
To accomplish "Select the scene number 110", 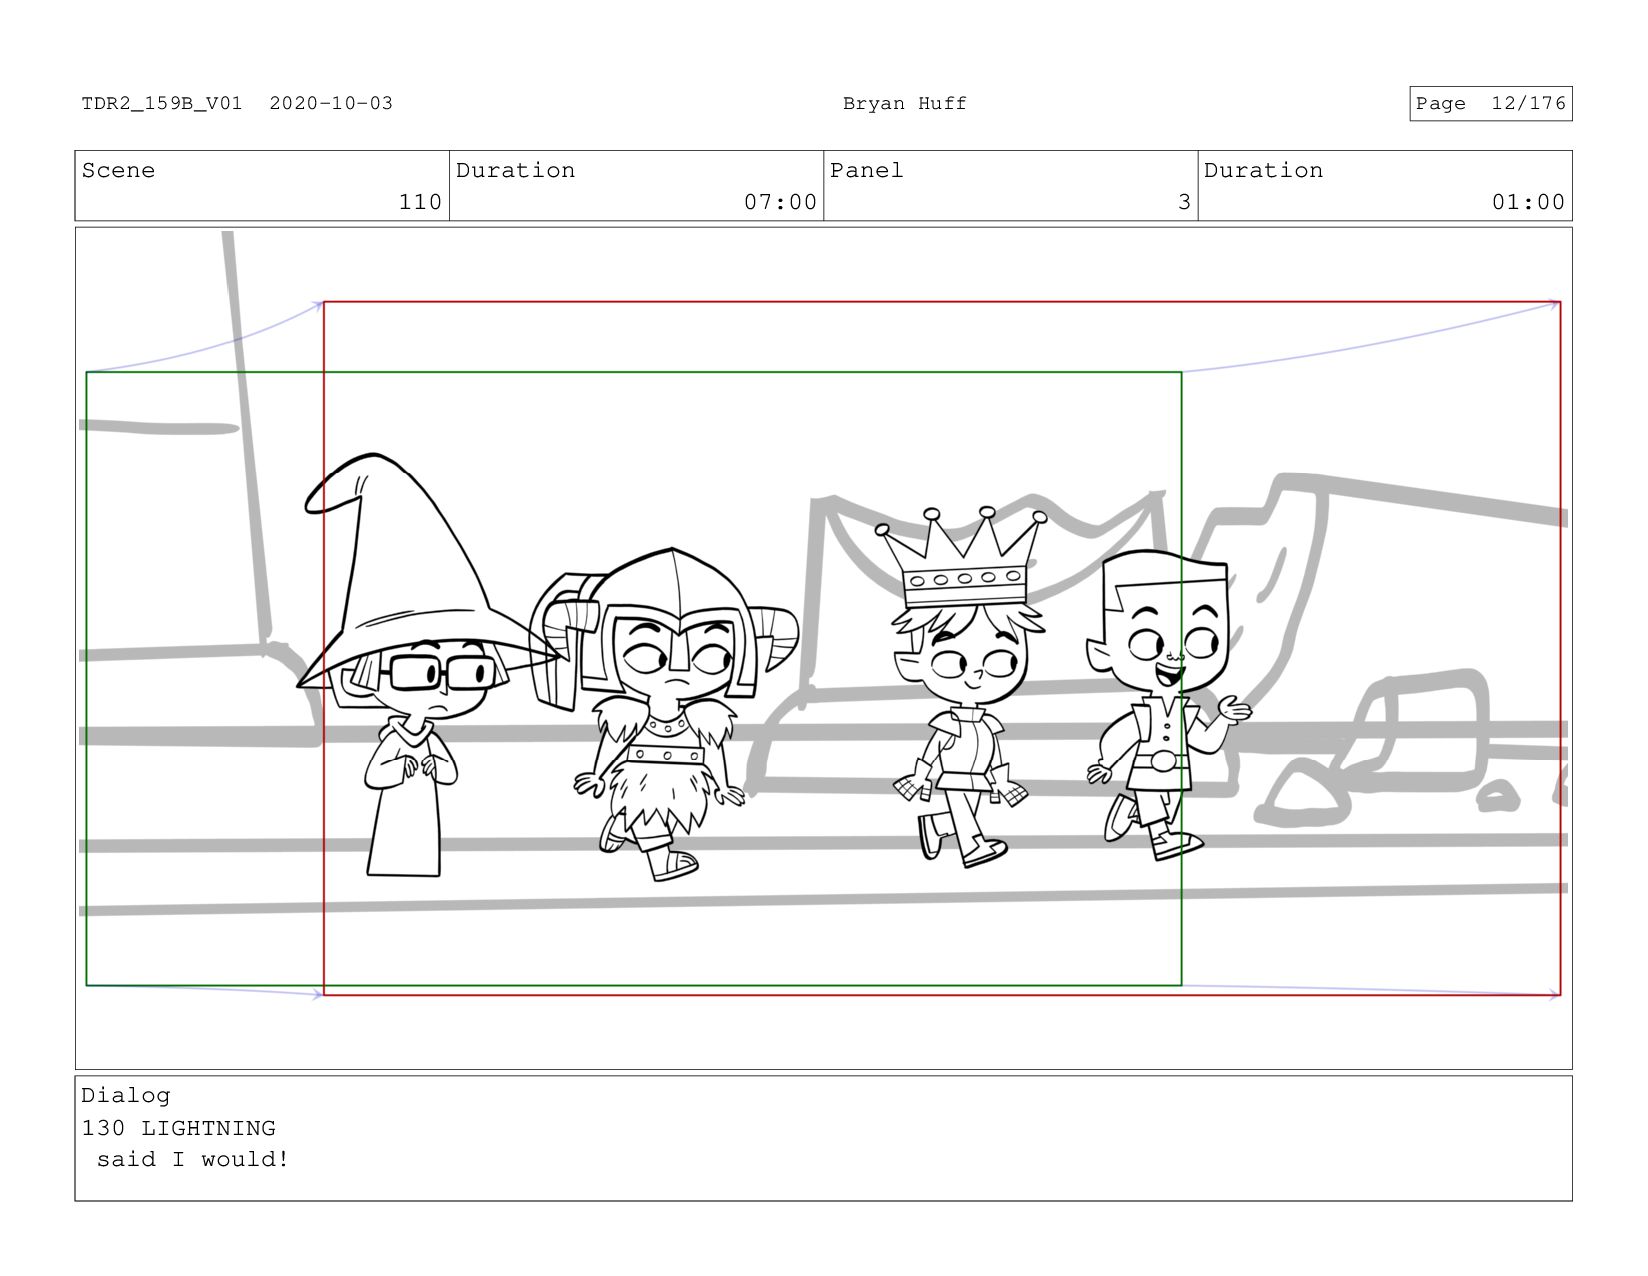I will [420, 202].
